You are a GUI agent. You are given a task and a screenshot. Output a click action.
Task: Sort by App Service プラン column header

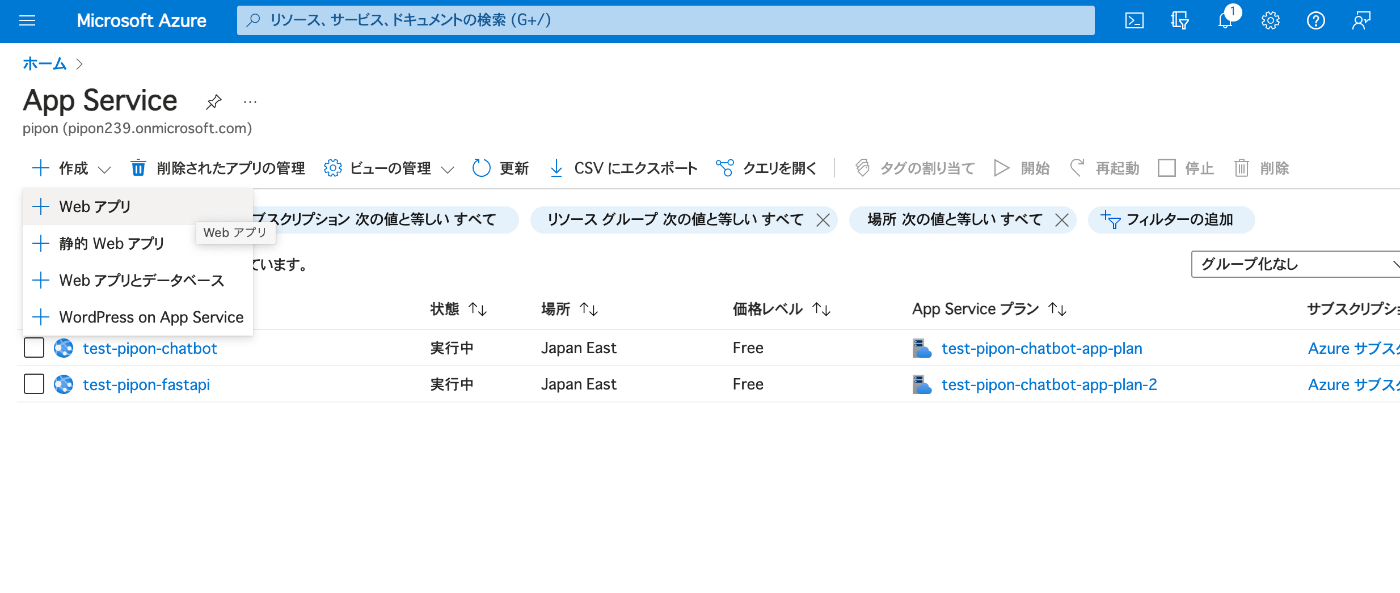[x=990, y=309]
